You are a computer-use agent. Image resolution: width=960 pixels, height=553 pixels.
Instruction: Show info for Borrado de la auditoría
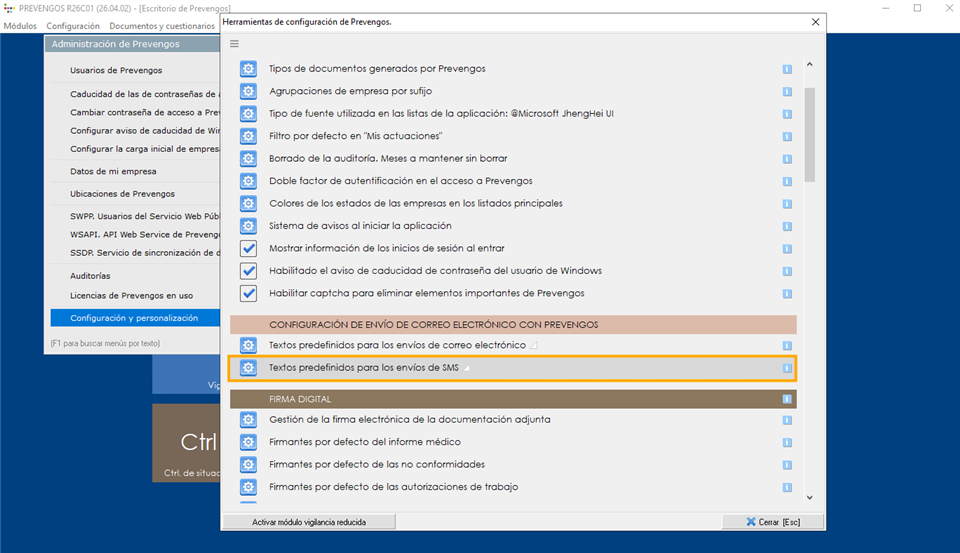(787, 159)
